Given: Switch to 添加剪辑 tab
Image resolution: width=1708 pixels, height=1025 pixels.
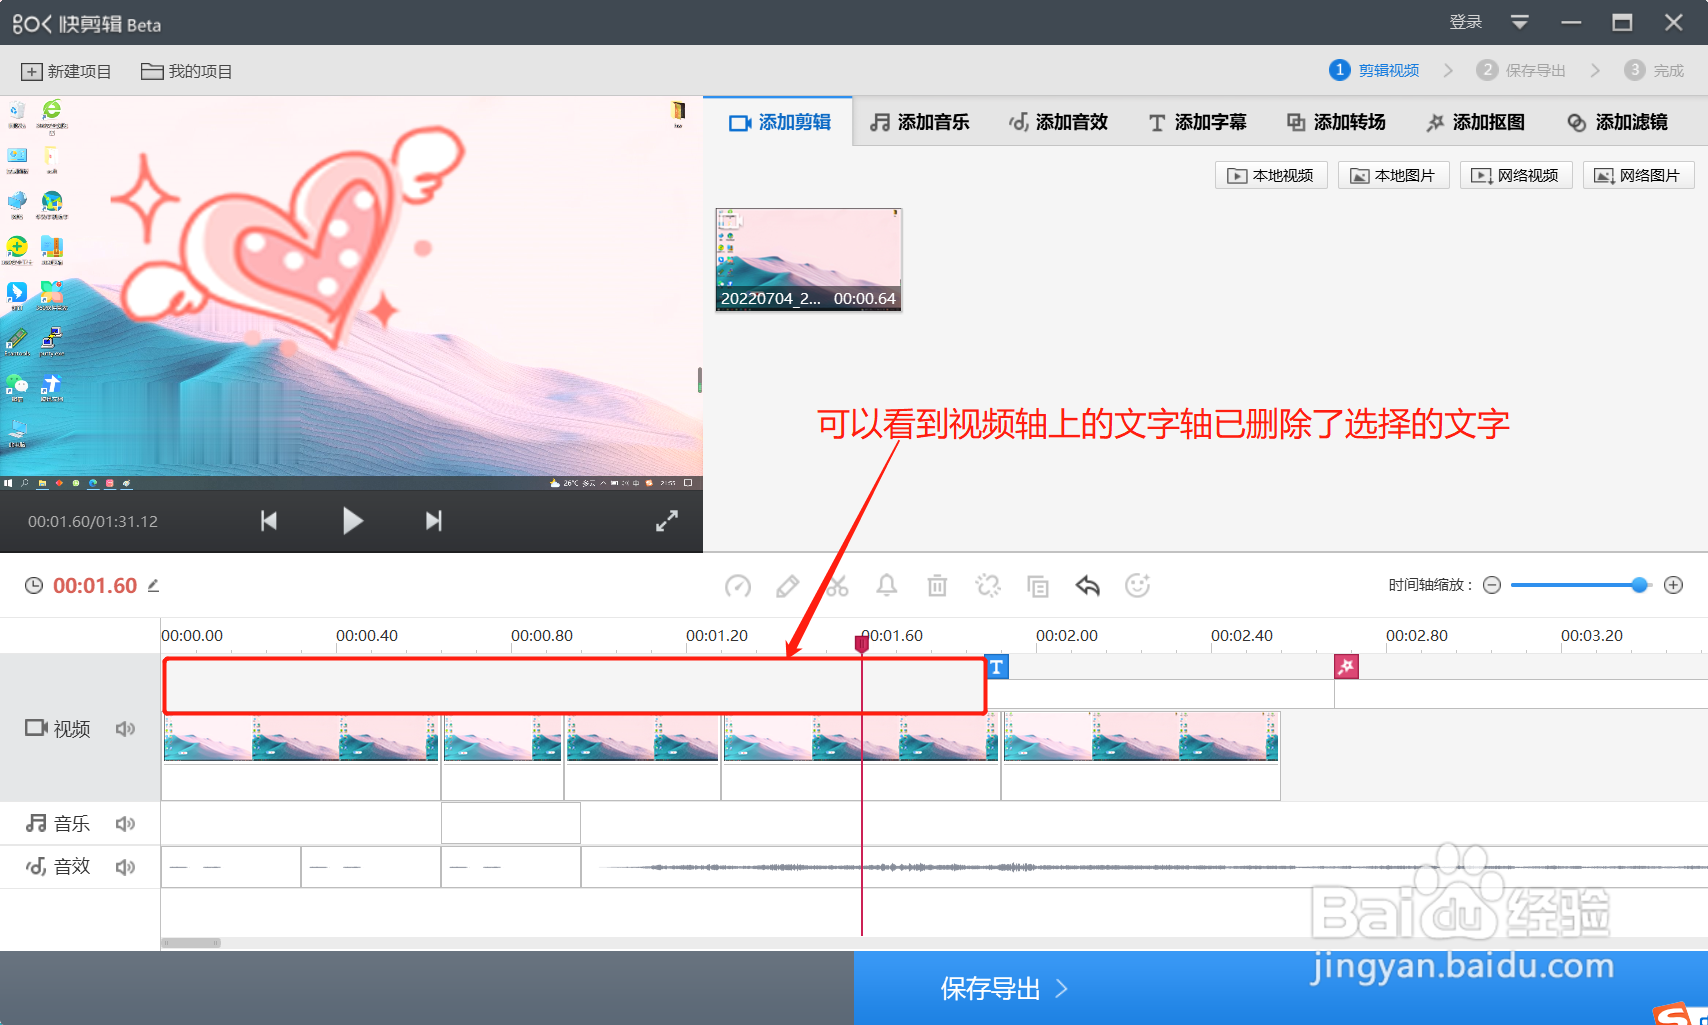Looking at the screenshot, I should click(x=780, y=122).
